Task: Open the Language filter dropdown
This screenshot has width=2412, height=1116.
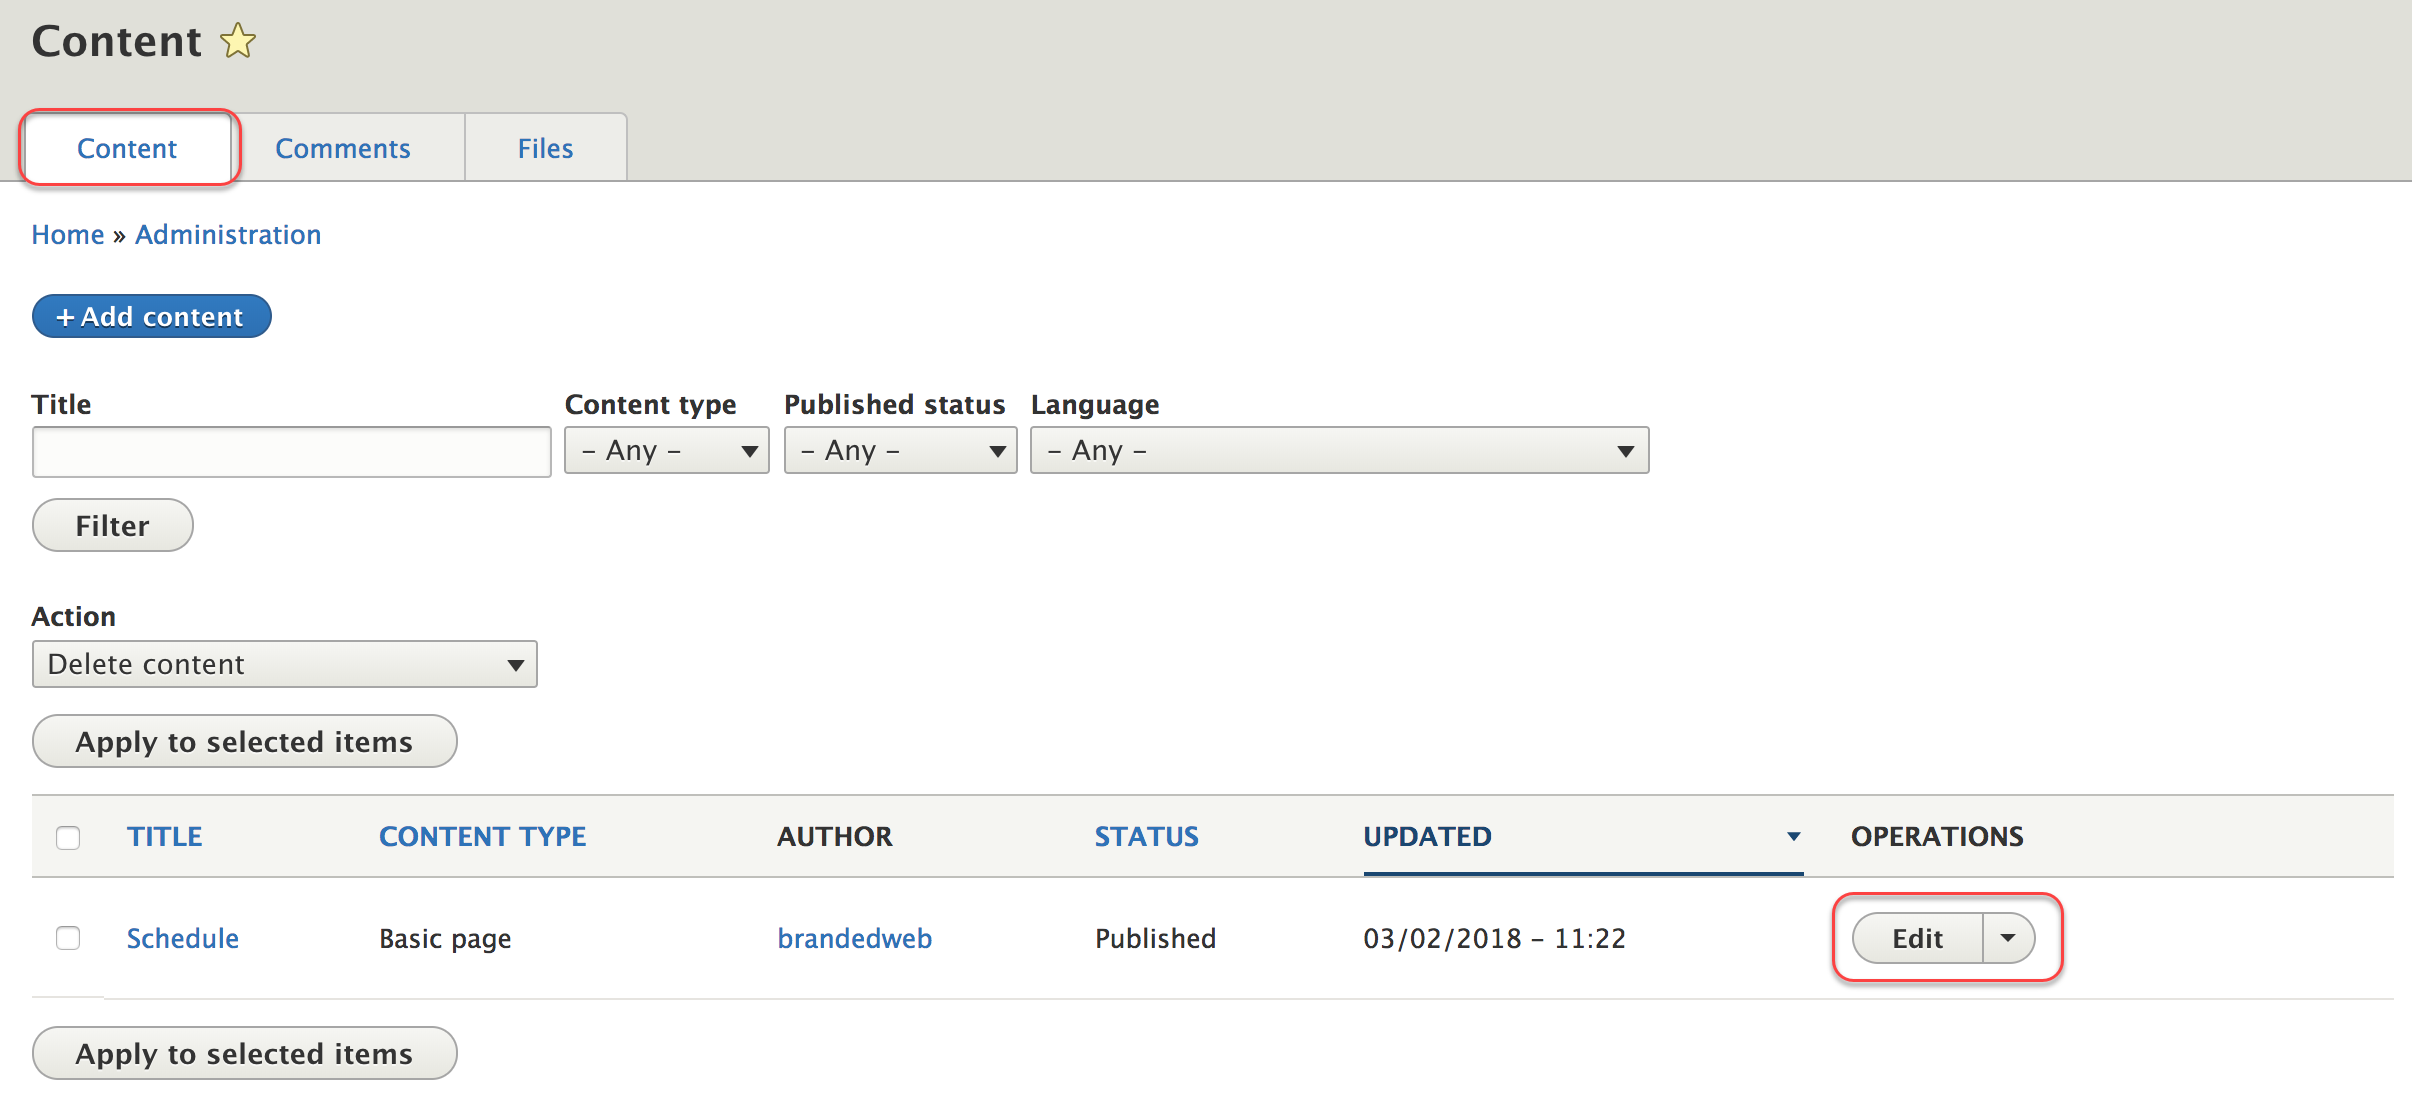Action: 1339,451
